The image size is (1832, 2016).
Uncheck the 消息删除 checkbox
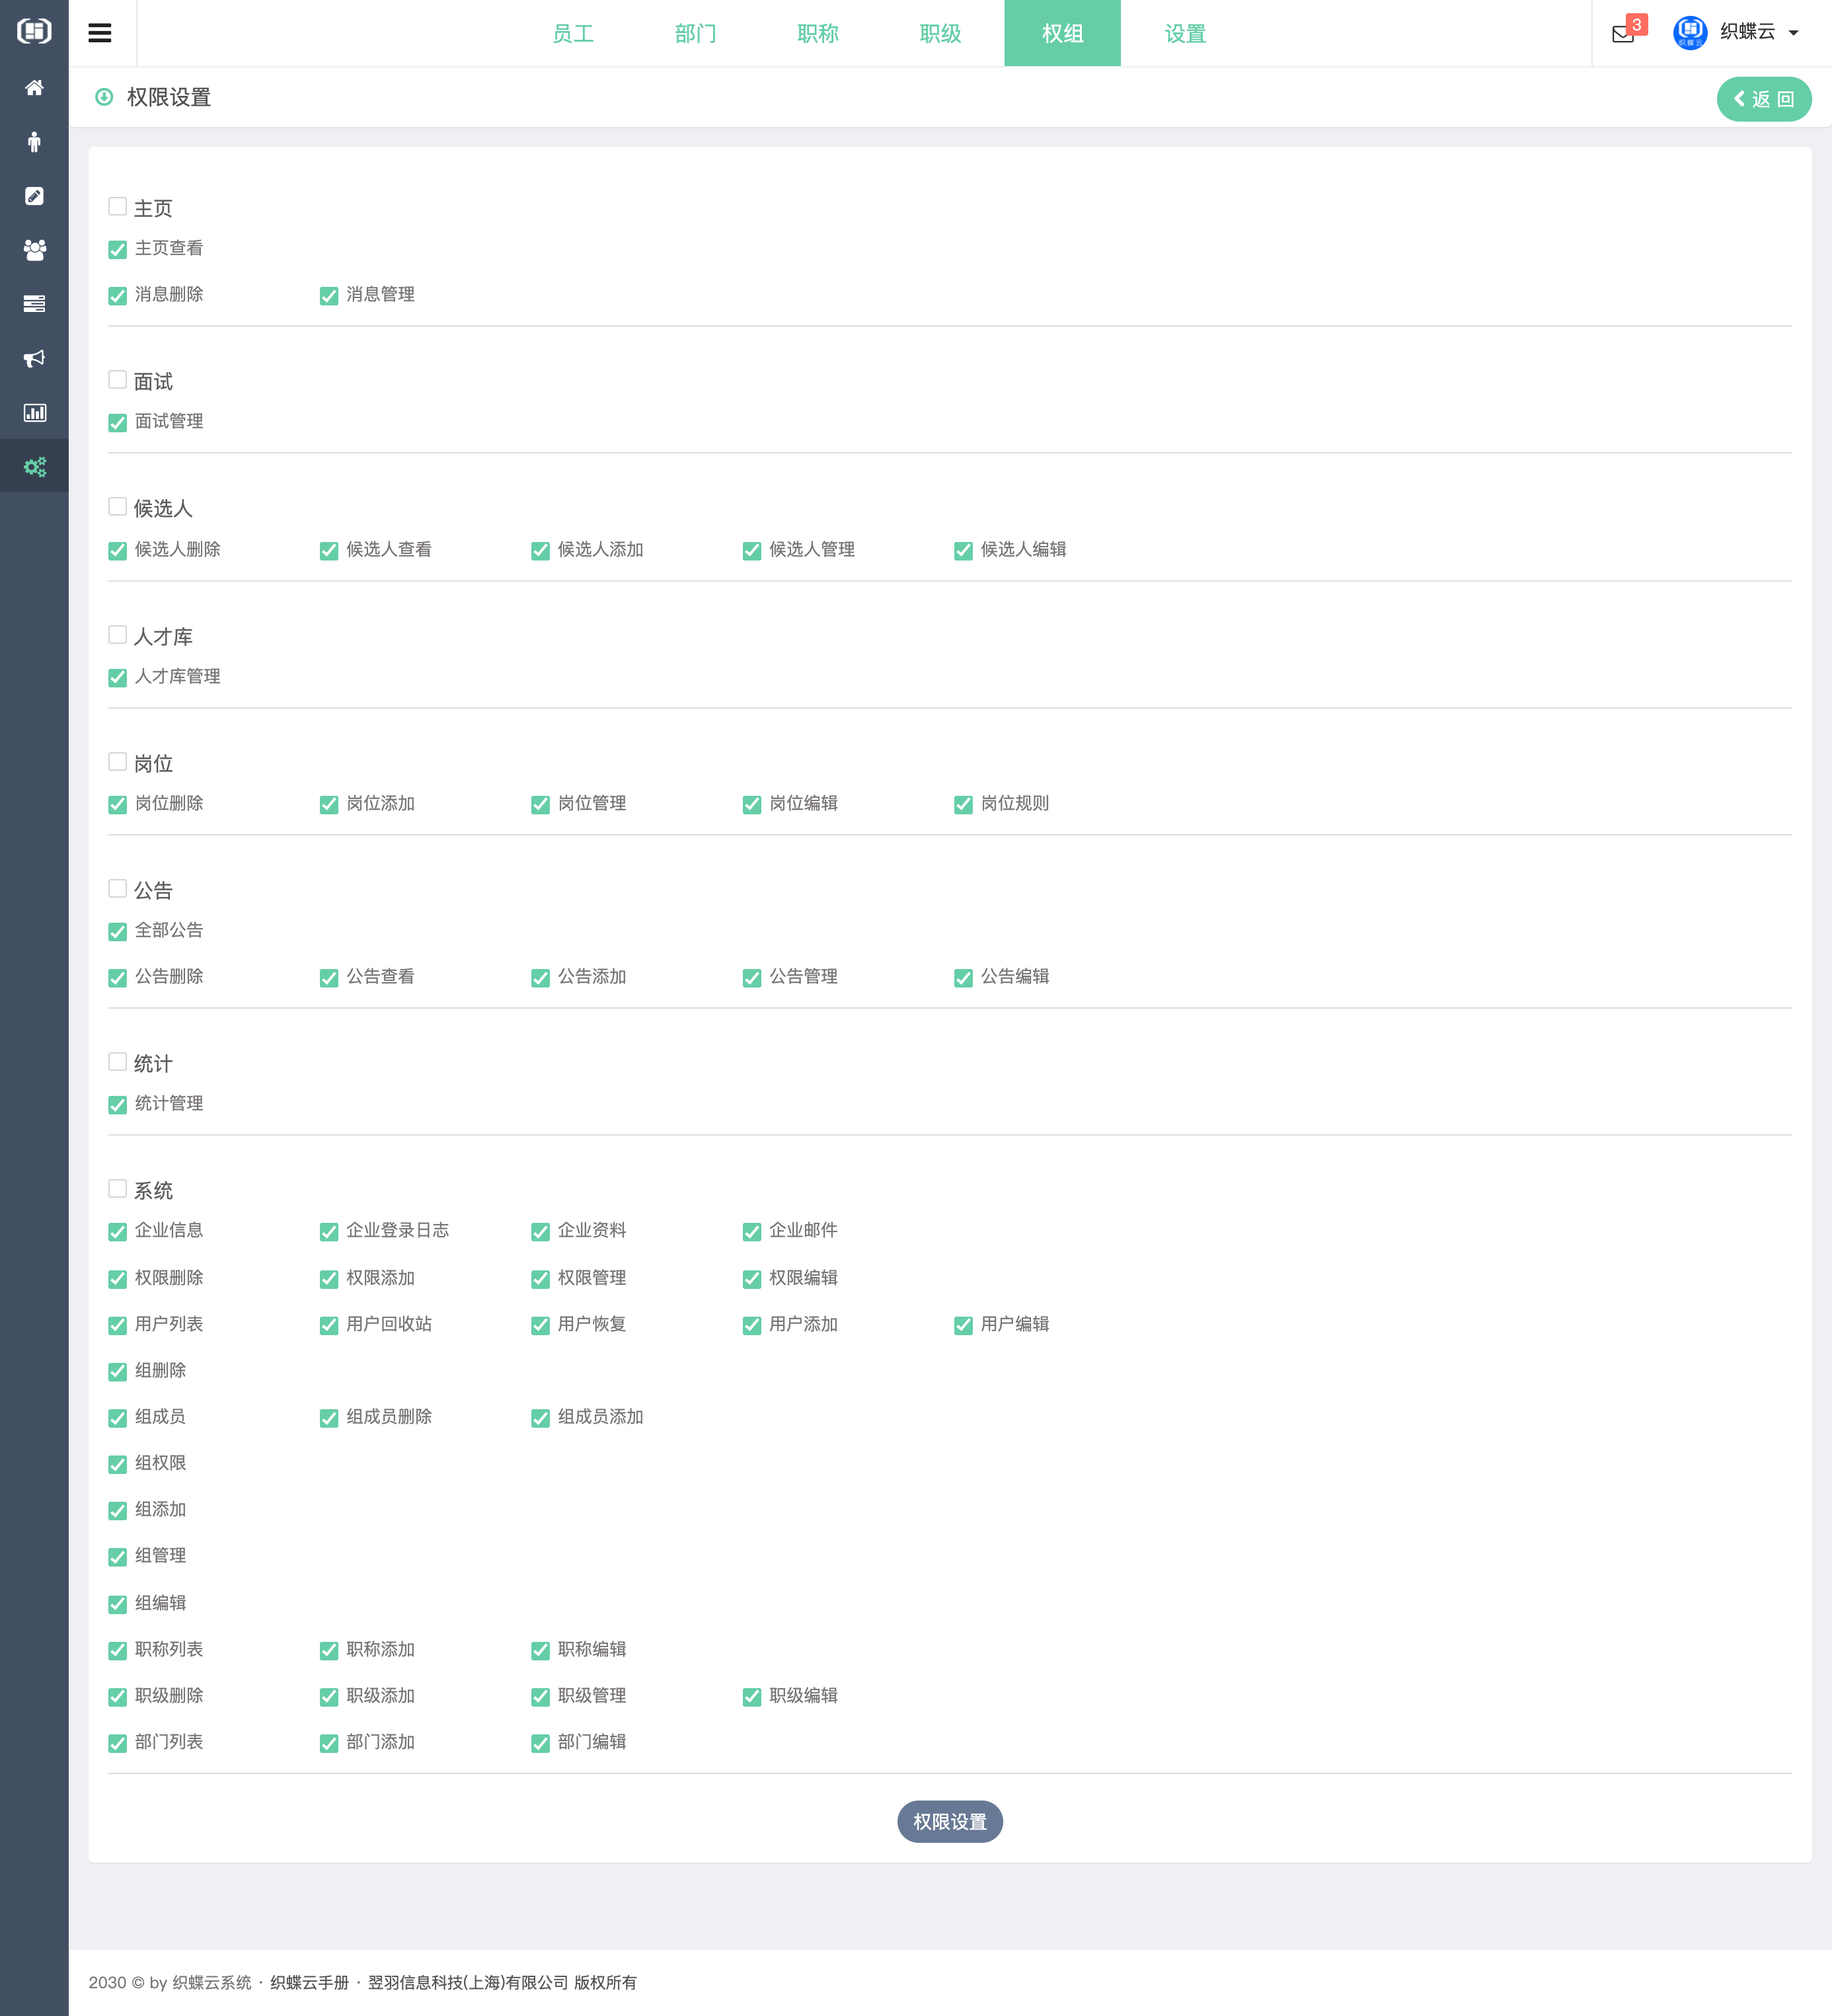tap(118, 296)
